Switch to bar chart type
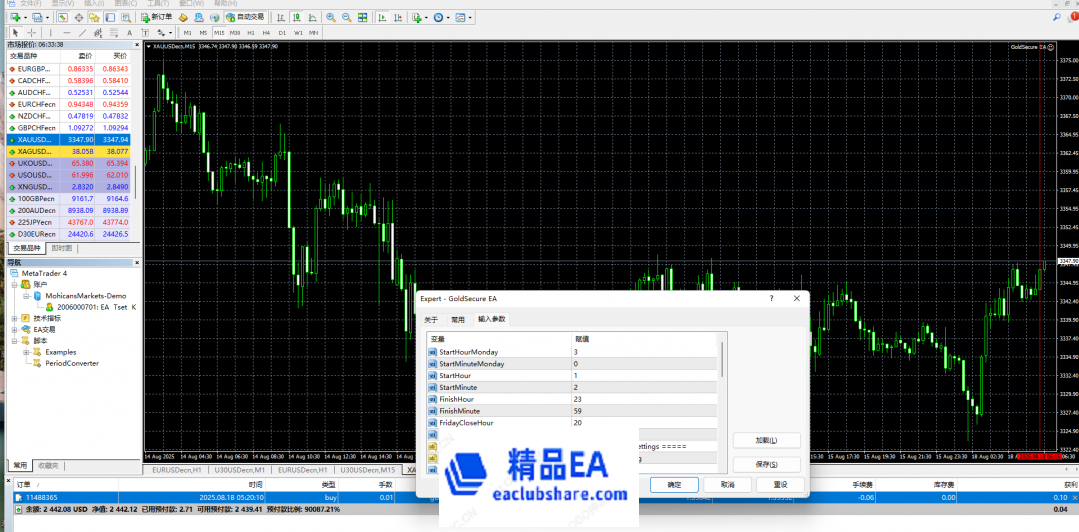1079x532 pixels. pos(281,17)
